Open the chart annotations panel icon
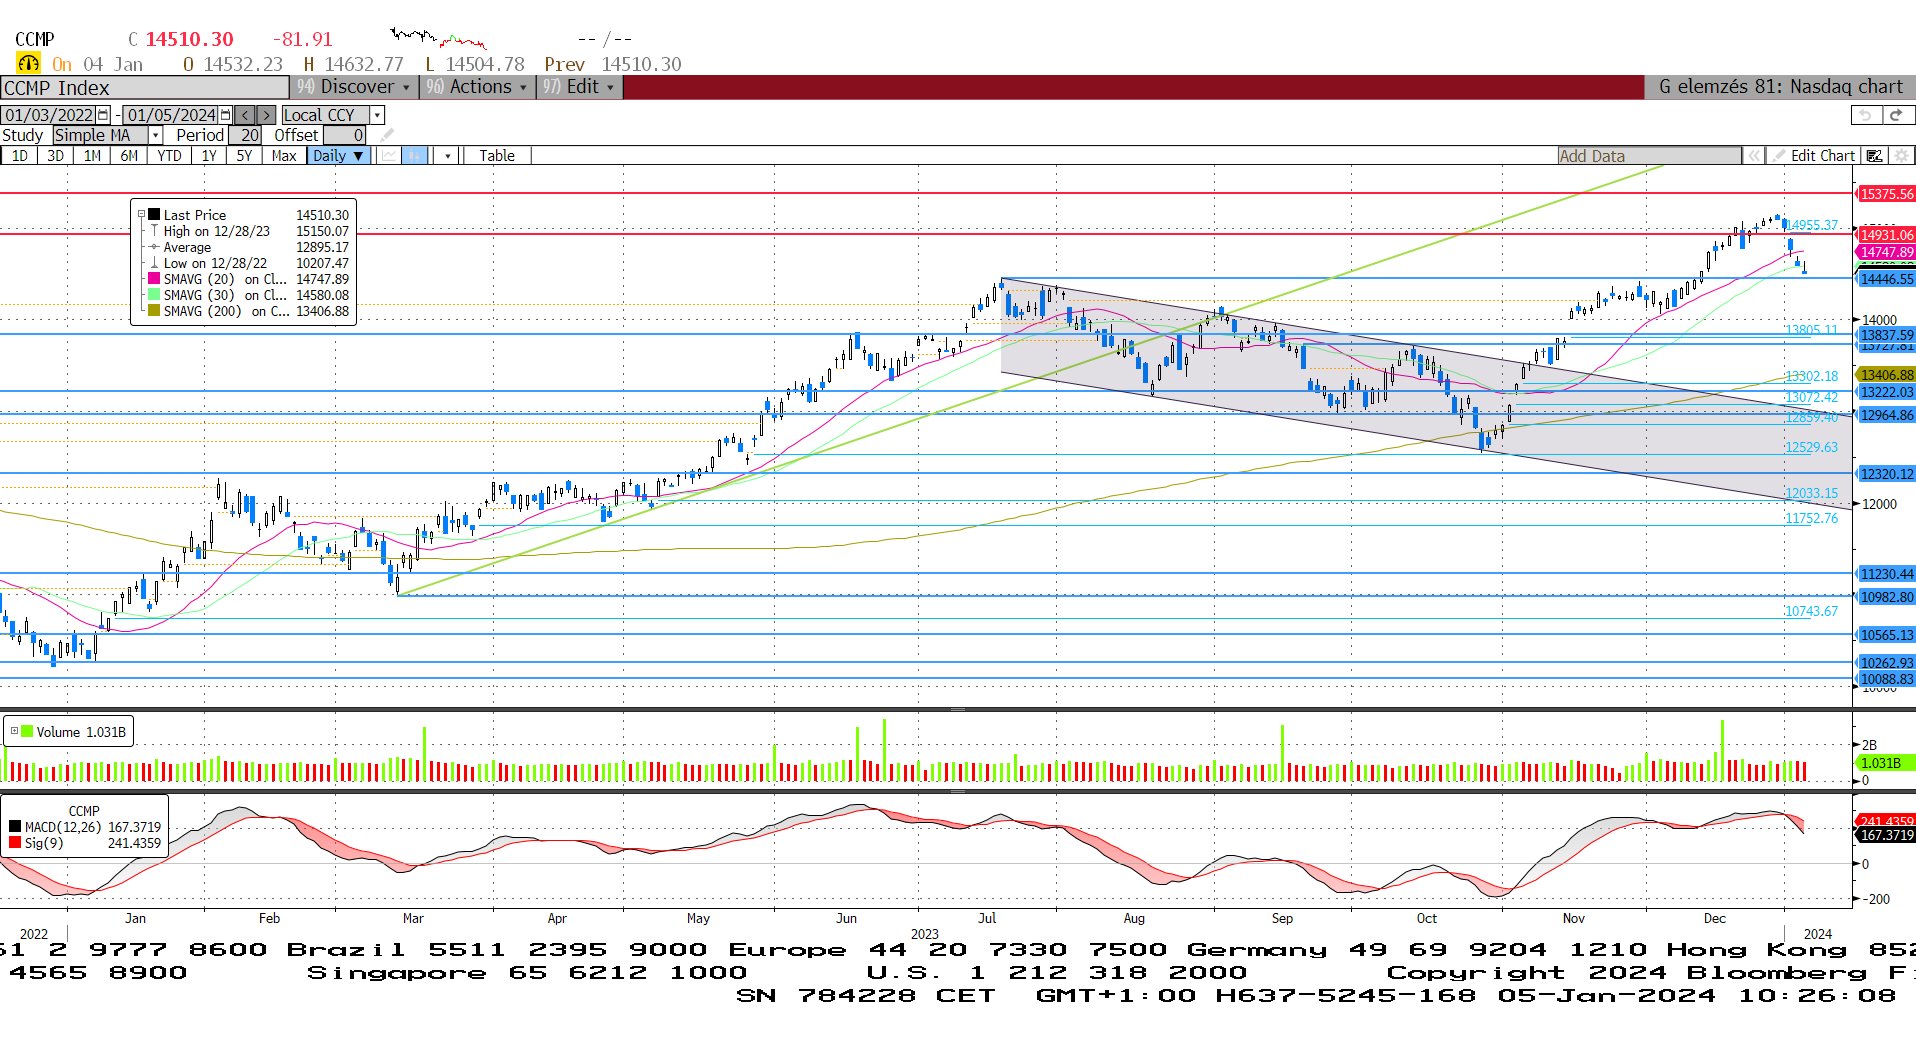The image size is (1916, 1051). coord(1875,156)
